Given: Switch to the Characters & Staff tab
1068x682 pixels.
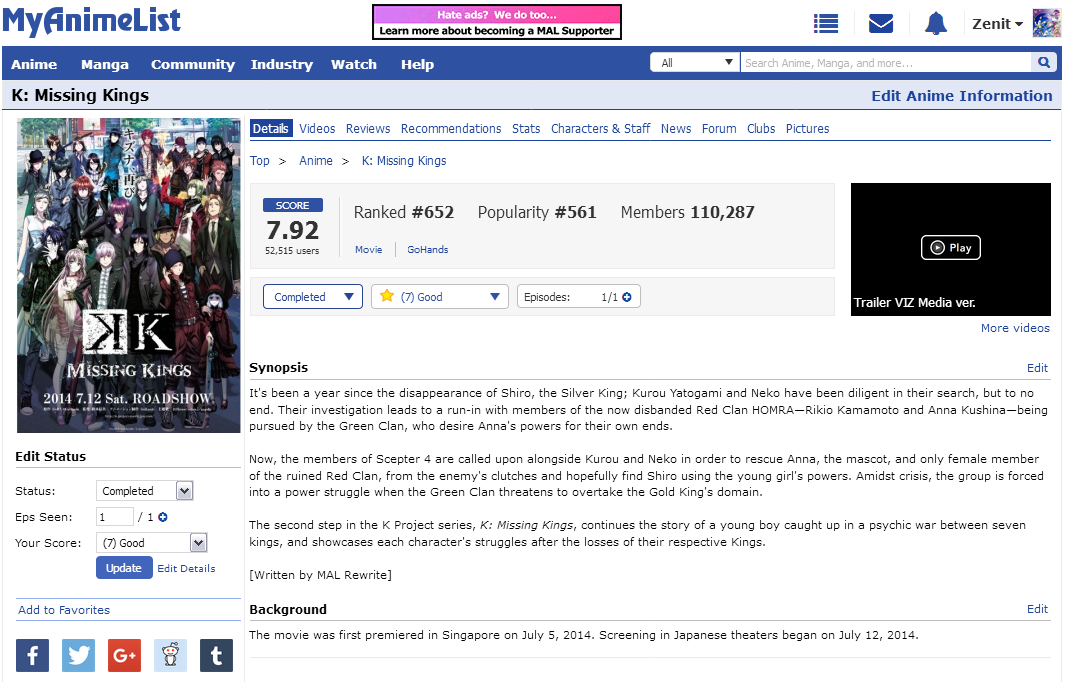Looking at the screenshot, I should pyautogui.click(x=600, y=129).
